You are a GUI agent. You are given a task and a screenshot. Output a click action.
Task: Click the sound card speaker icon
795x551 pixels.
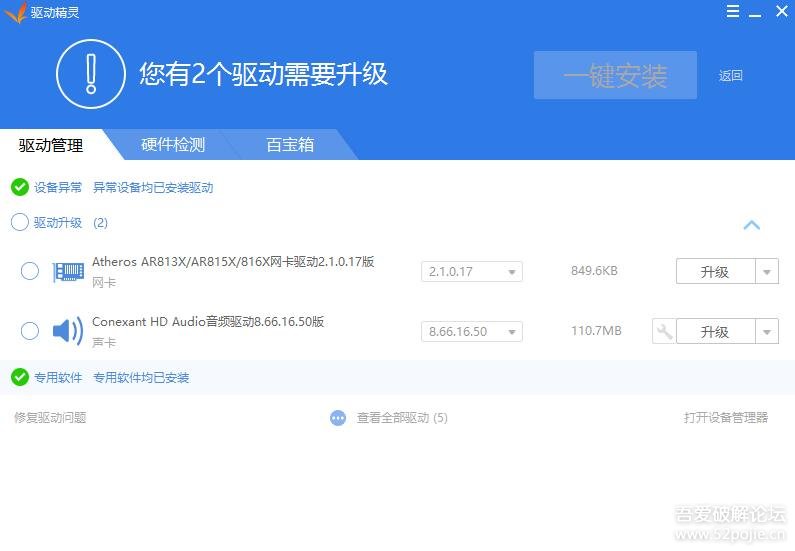68,331
